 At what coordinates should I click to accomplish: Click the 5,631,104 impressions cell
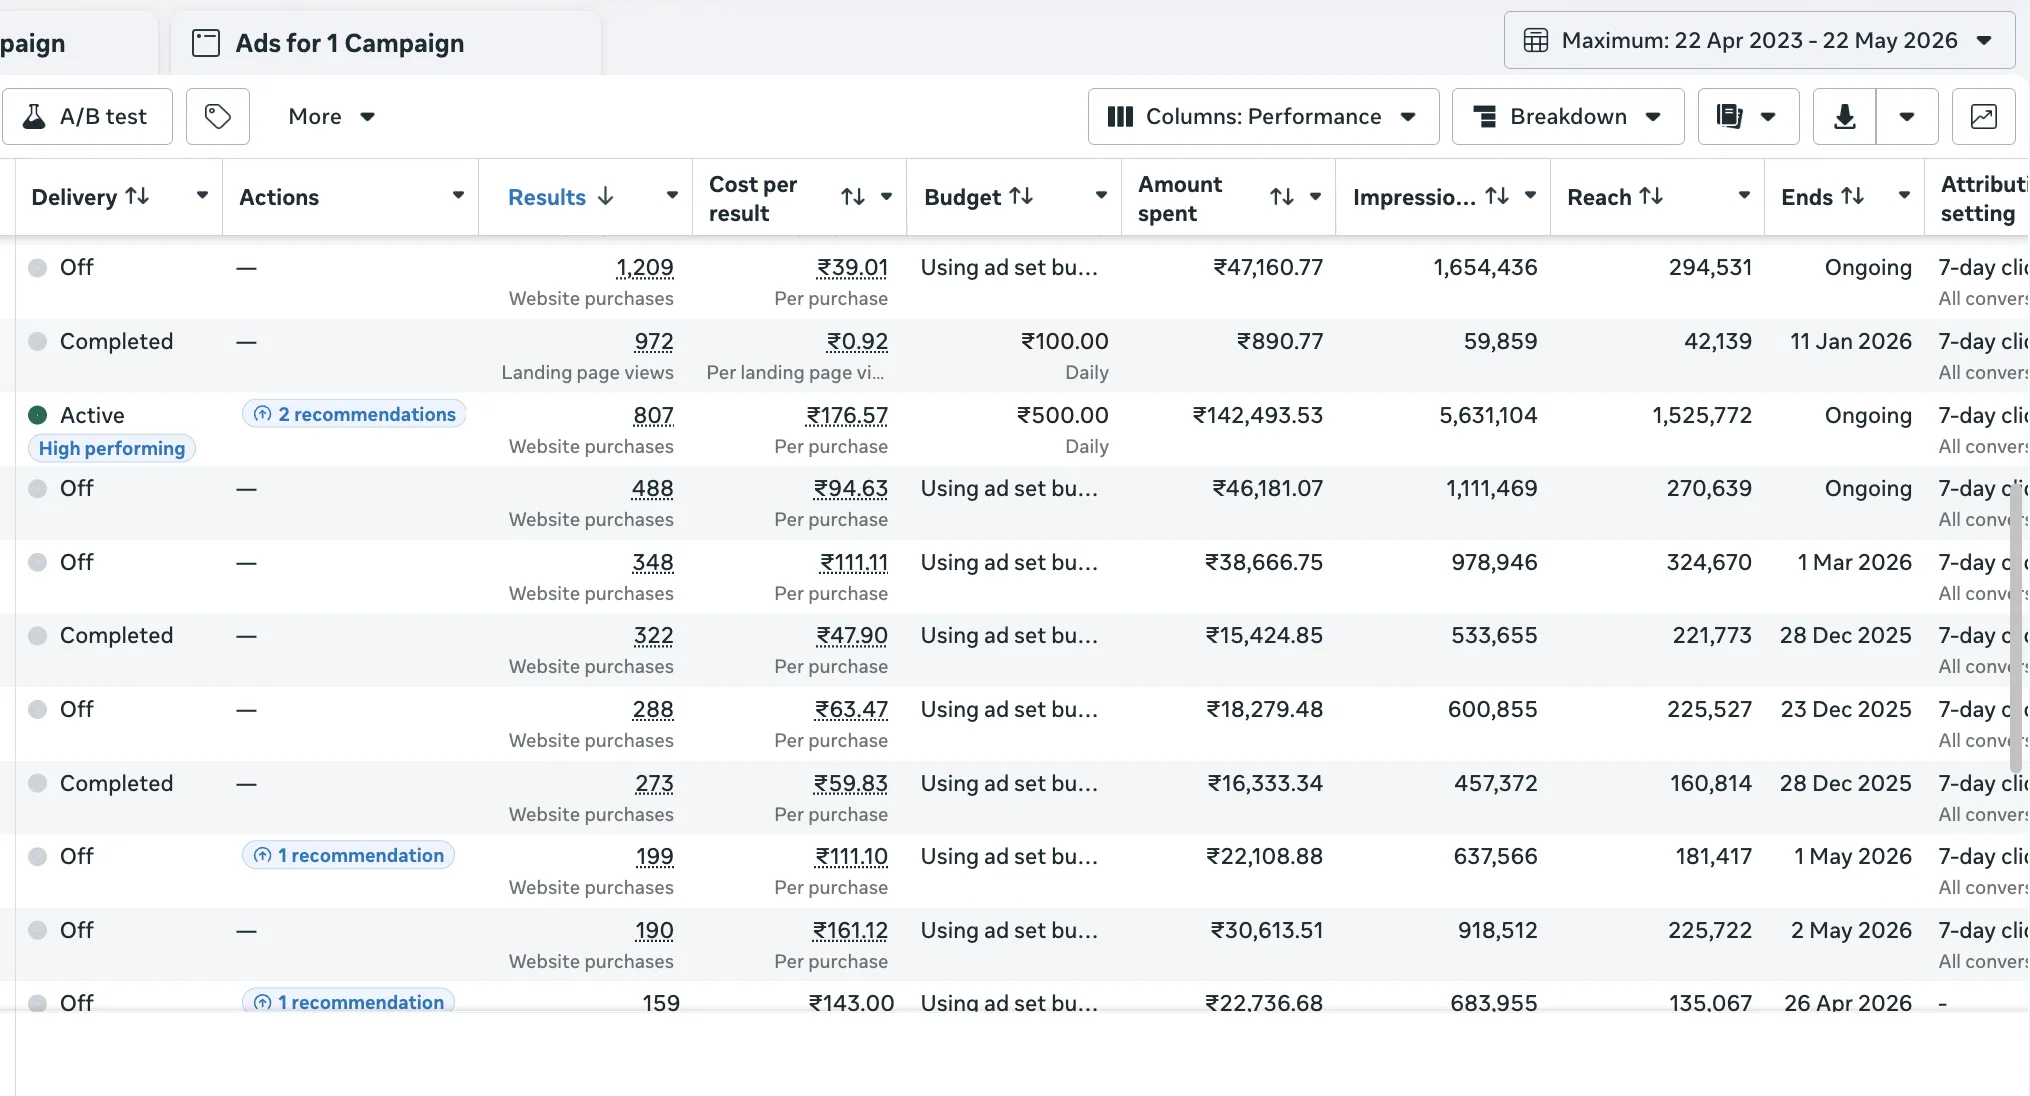[x=1488, y=415]
